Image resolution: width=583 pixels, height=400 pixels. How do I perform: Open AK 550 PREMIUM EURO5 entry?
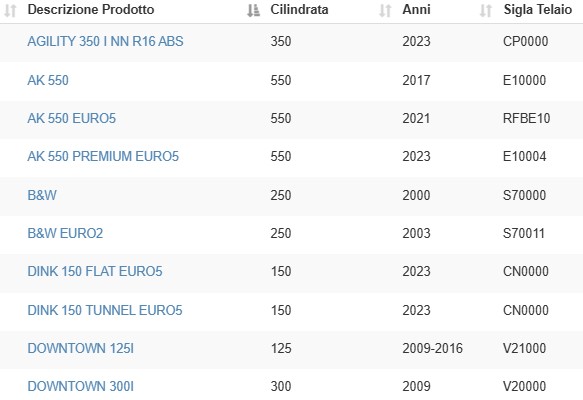(103, 156)
